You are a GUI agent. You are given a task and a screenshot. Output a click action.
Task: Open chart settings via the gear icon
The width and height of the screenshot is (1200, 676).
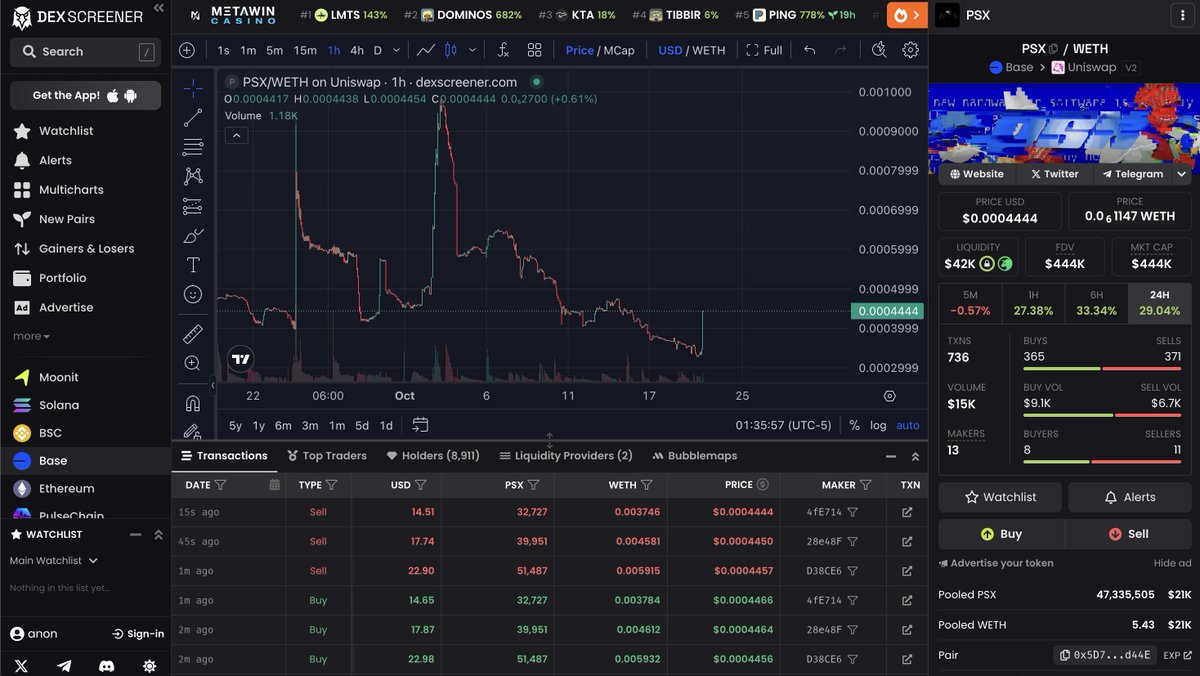coord(910,49)
